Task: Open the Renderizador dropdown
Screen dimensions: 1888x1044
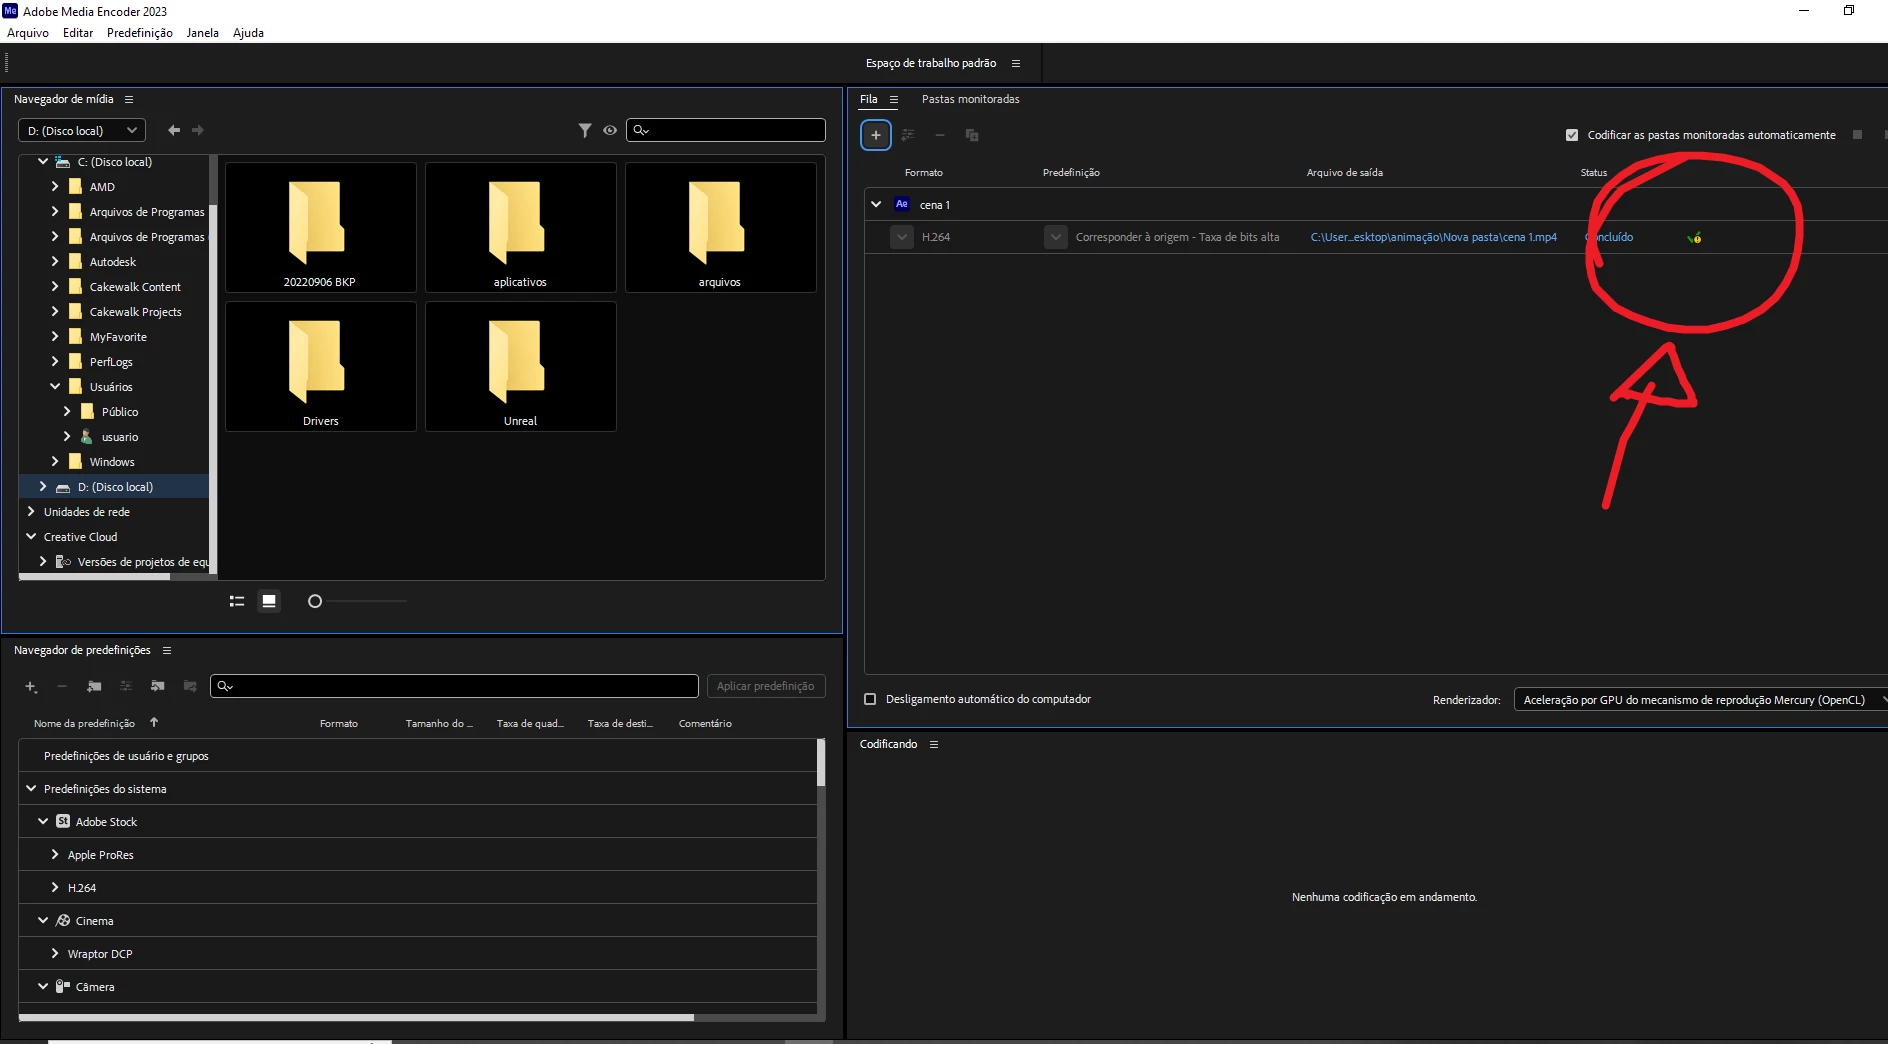Action: pos(1699,700)
